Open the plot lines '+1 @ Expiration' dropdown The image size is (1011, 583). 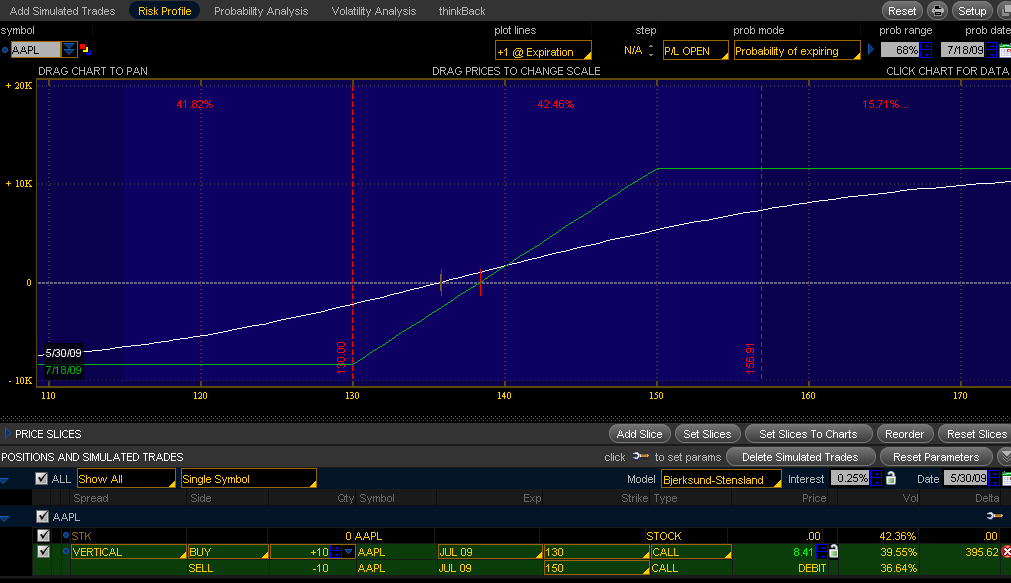click(543, 51)
